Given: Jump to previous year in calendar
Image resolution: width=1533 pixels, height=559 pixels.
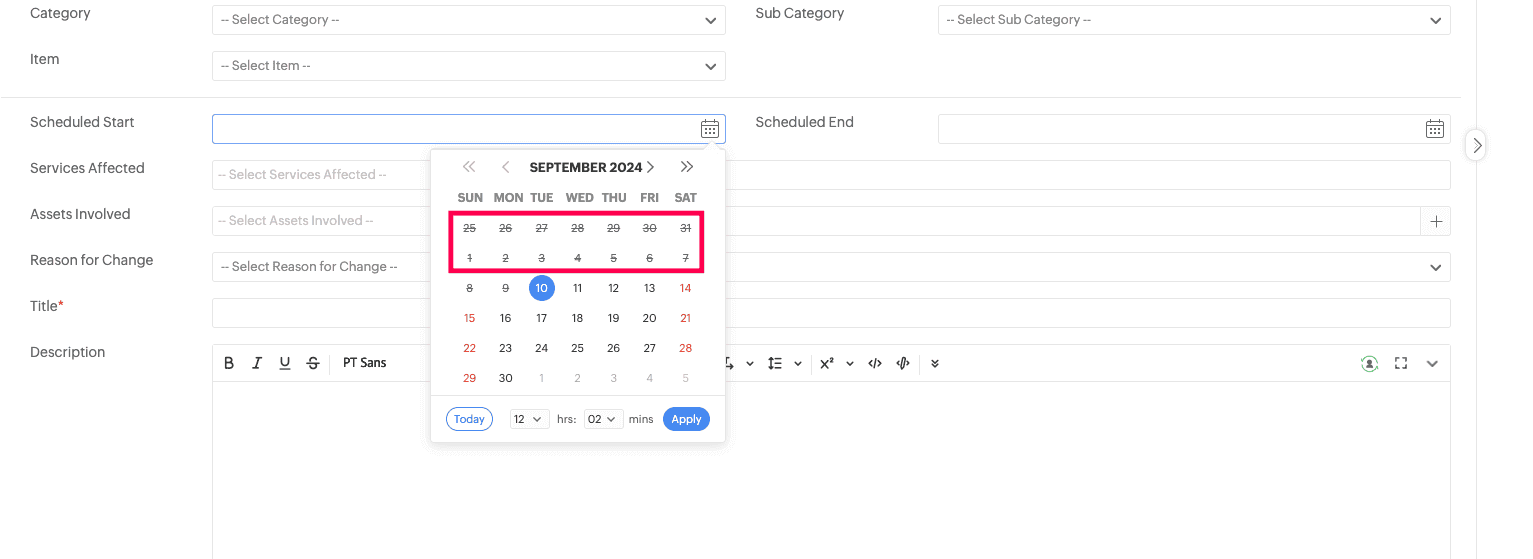Looking at the screenshot, I should (x=469, y=167).
